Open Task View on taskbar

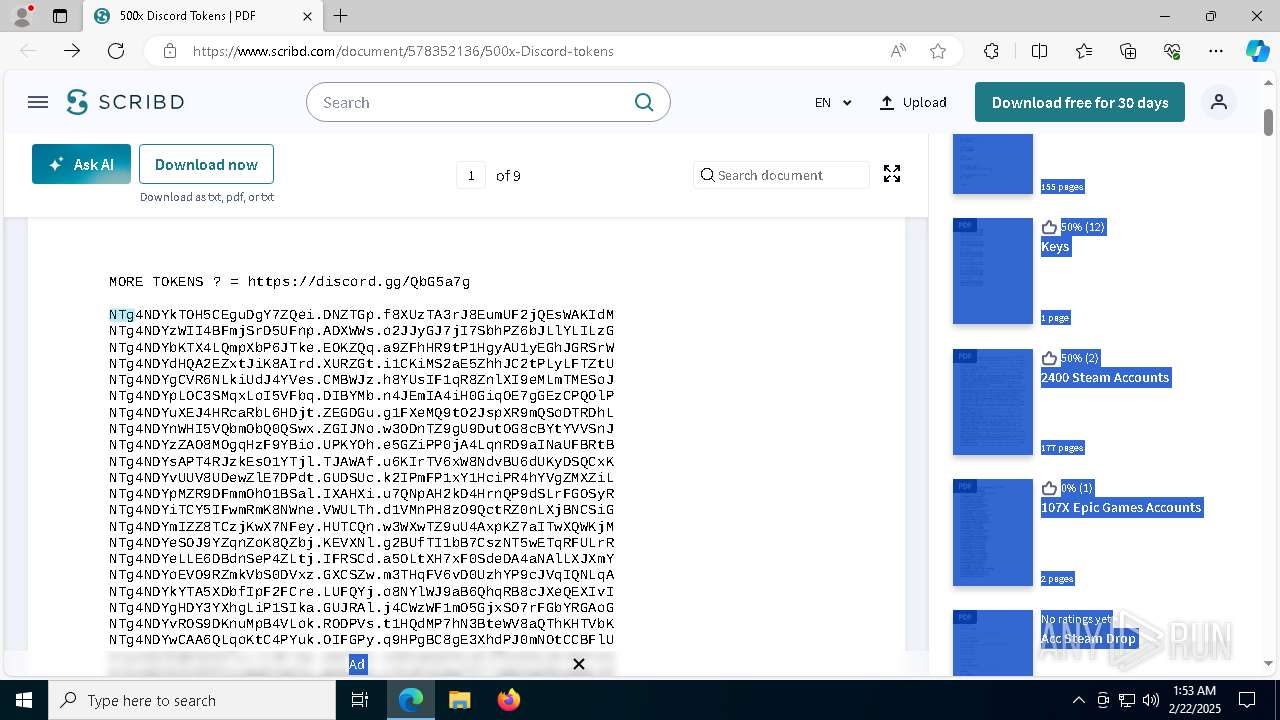click(360, 700)
